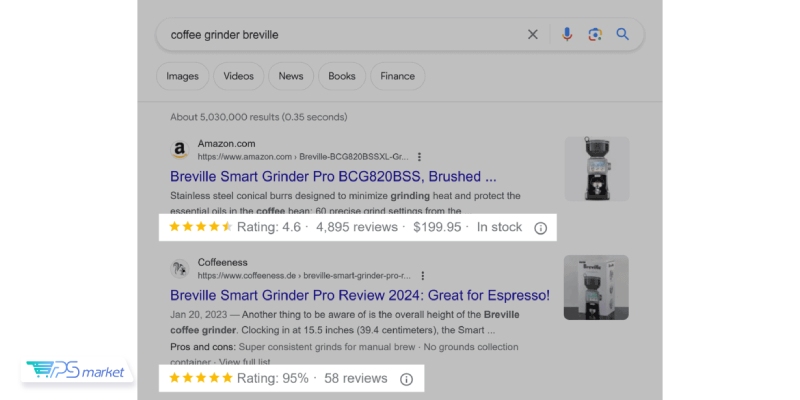Select the Finance filter chip
800x400 pixels.
tap(397, 76)
